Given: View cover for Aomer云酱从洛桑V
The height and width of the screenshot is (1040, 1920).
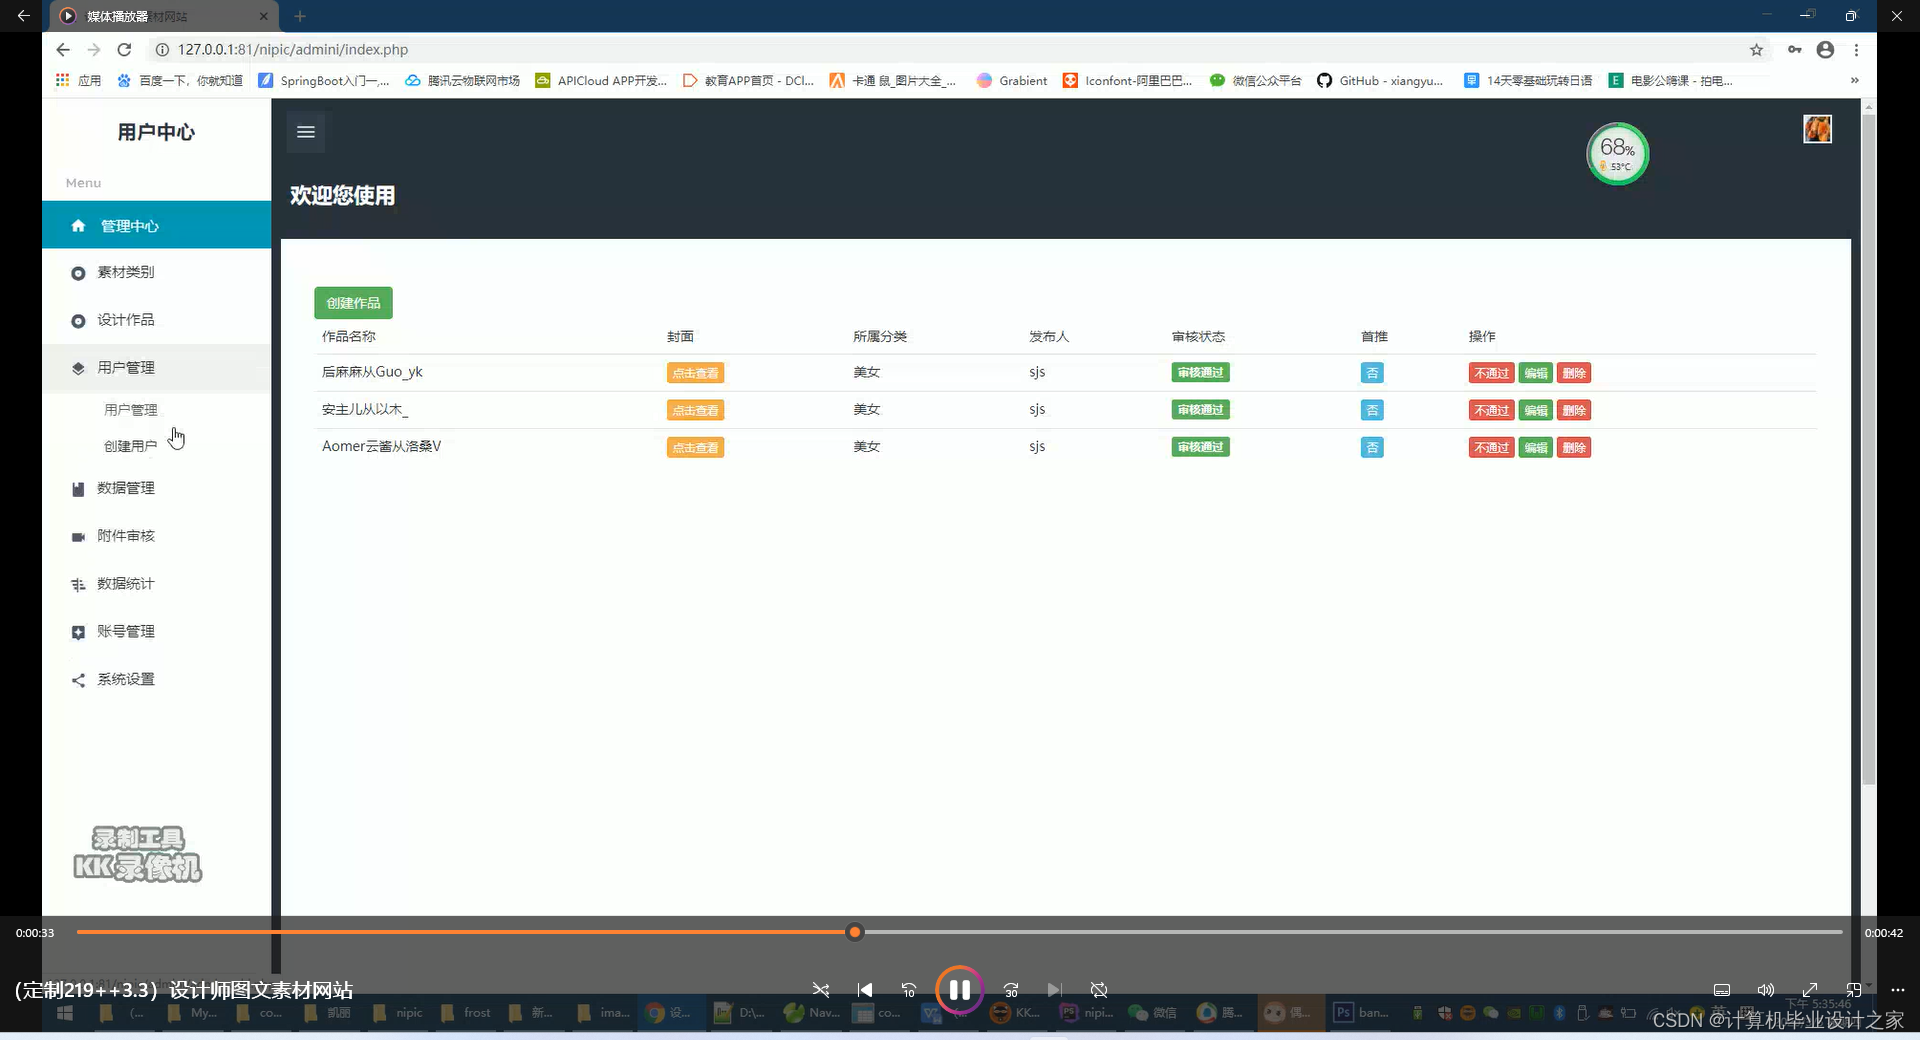Looking at the screenshot, I should [695, 447].
